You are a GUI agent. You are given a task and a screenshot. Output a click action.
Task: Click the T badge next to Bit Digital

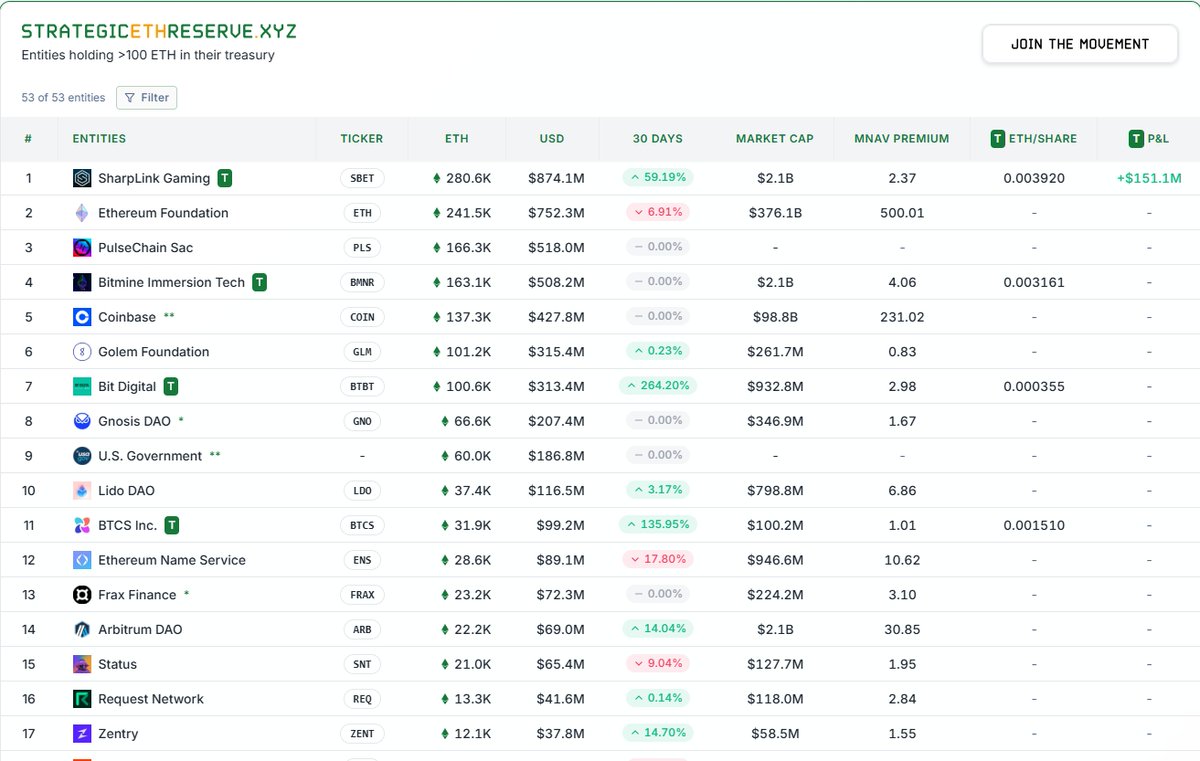pyautogui.click(x=171, y=386)
